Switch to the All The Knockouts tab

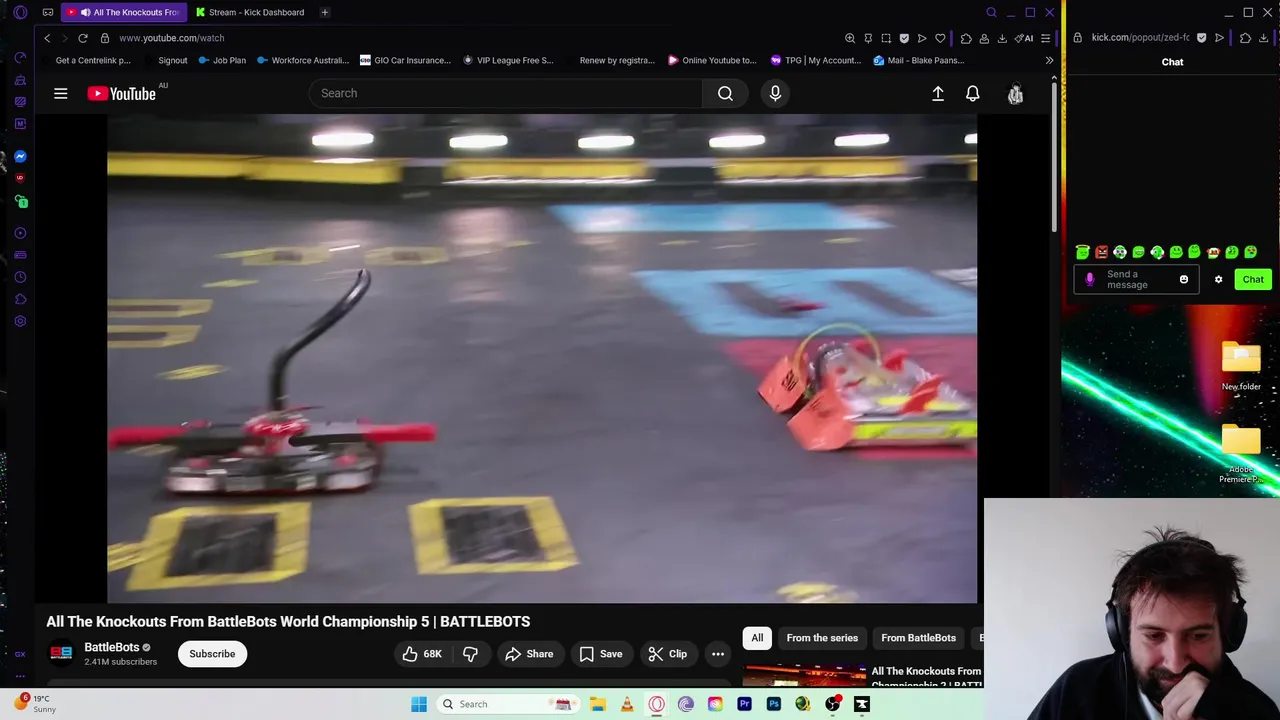coord(123,12)
